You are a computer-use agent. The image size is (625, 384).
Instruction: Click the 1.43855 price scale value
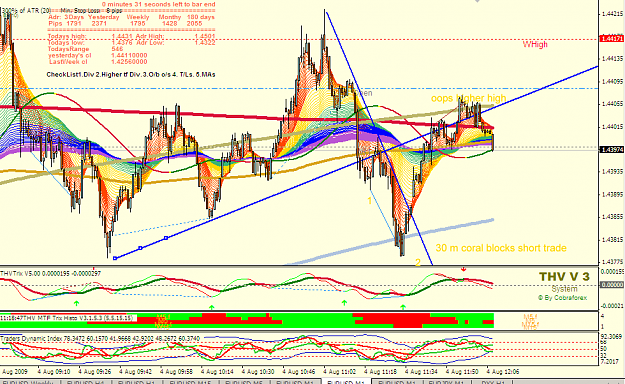pyautogui.click(x=612, y=217)
